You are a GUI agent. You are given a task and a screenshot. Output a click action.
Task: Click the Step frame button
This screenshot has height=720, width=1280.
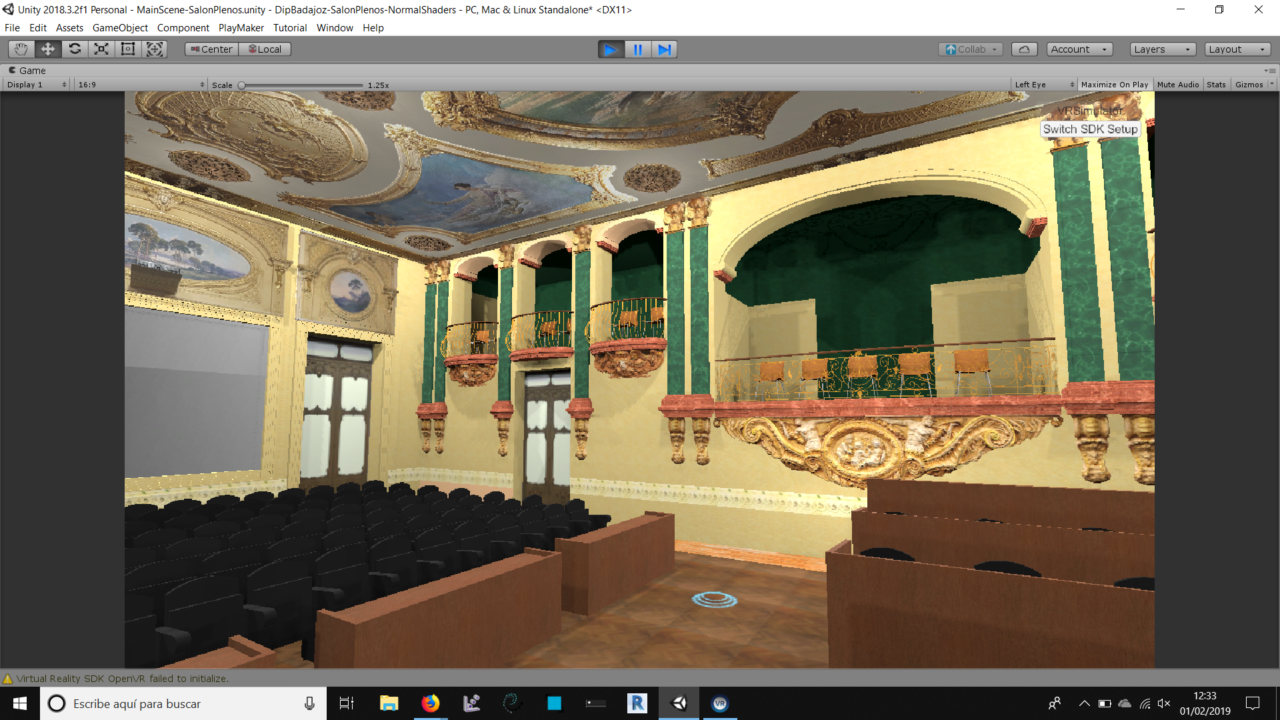(665, 49)
